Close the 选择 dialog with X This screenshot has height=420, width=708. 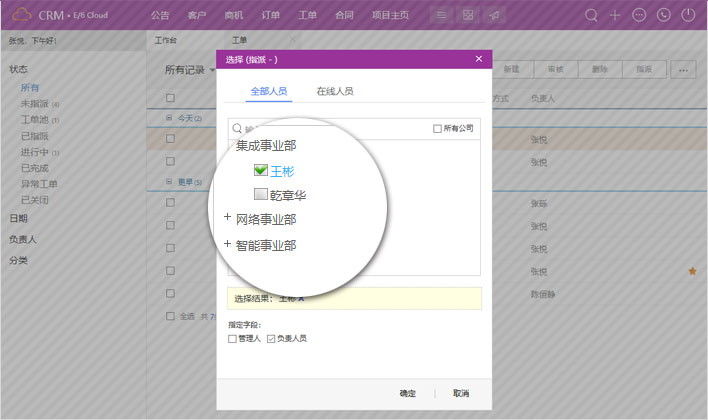click(x=478, y=59)
